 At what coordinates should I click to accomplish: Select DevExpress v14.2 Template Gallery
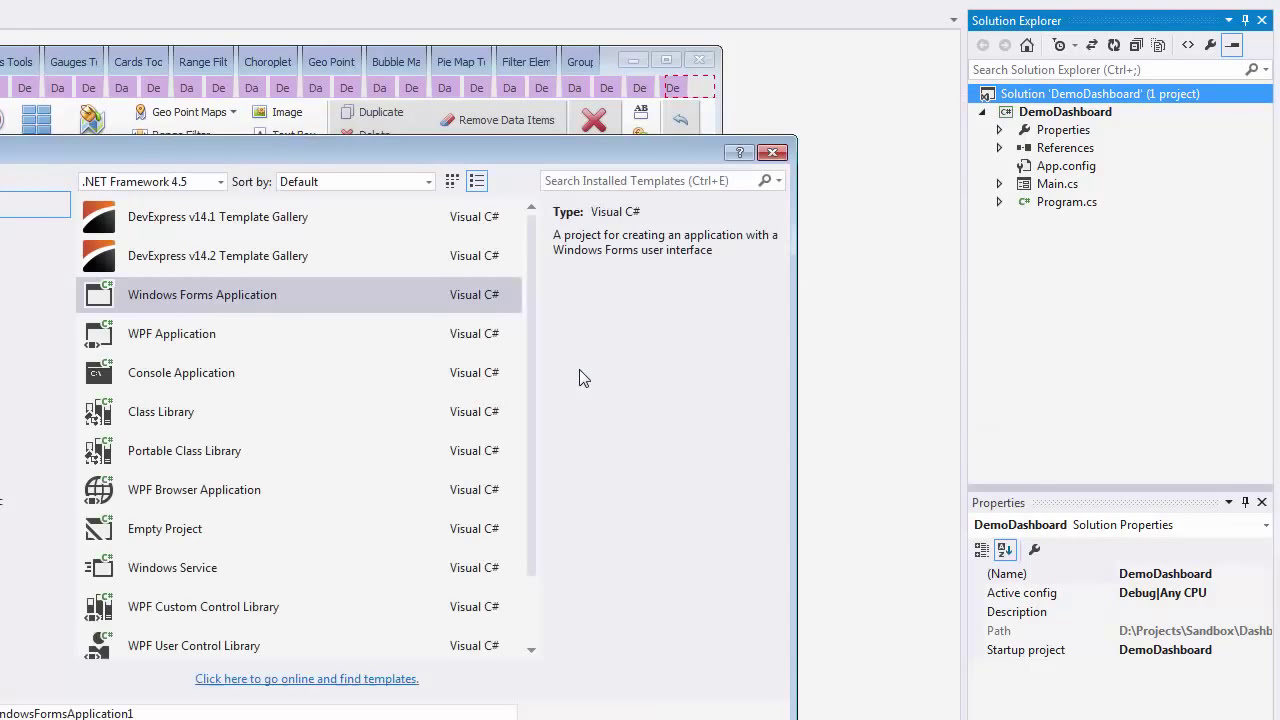pyautogui.click(x=299, y=256)
